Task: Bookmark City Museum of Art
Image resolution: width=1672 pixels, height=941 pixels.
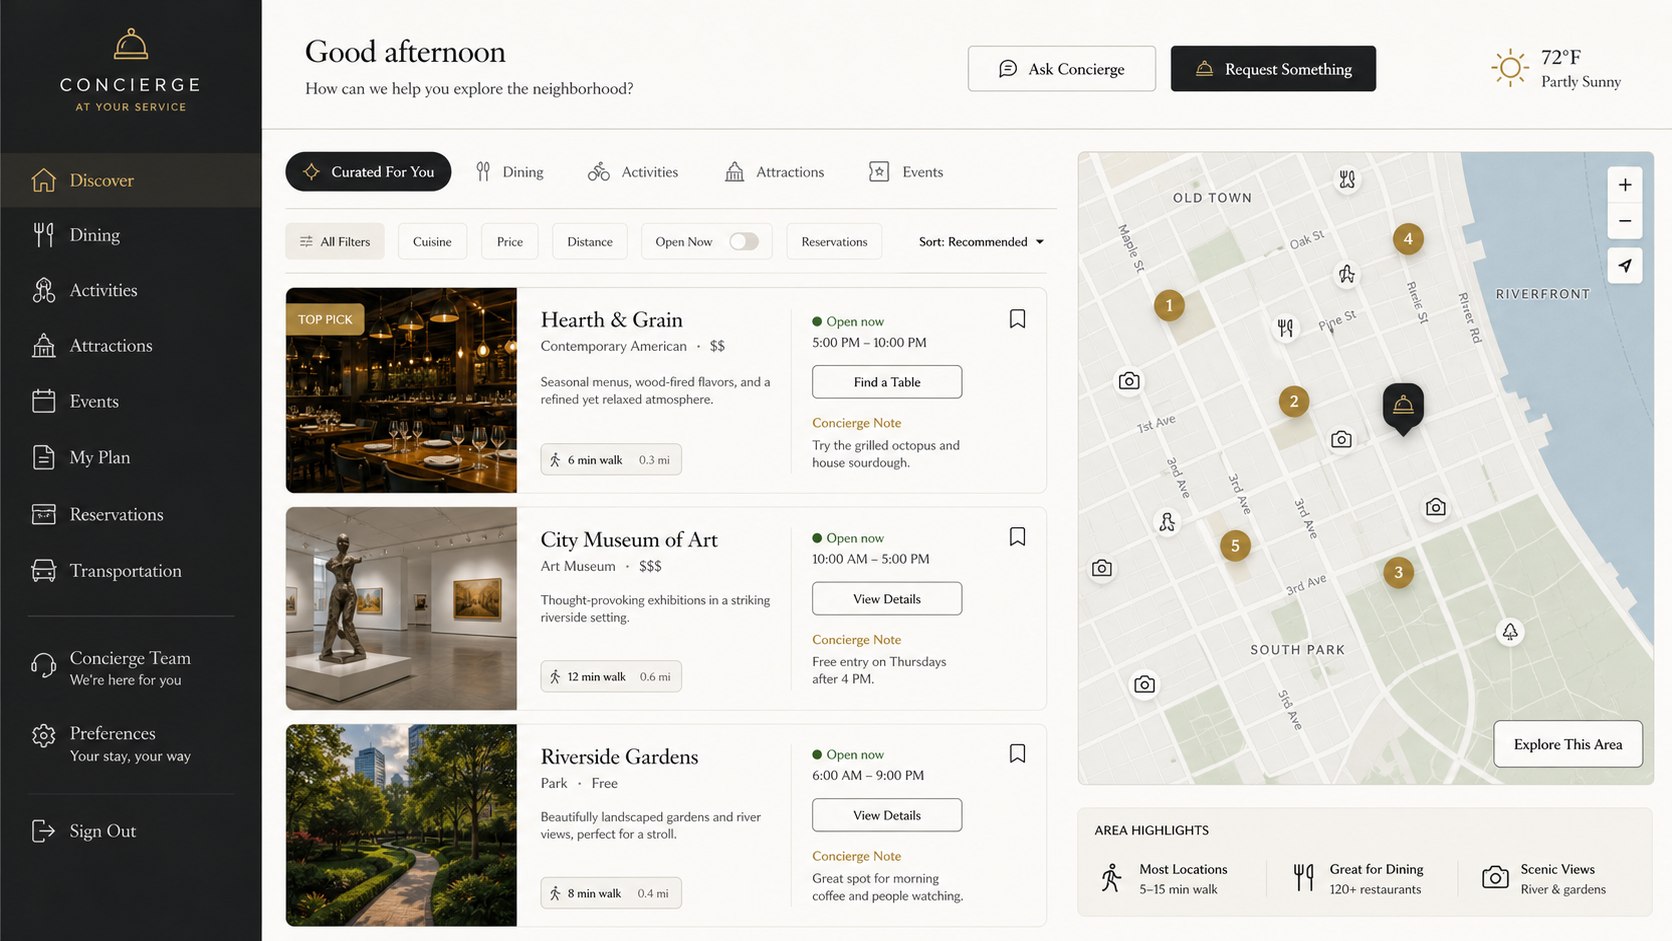Action: (x=1017, y=537)
